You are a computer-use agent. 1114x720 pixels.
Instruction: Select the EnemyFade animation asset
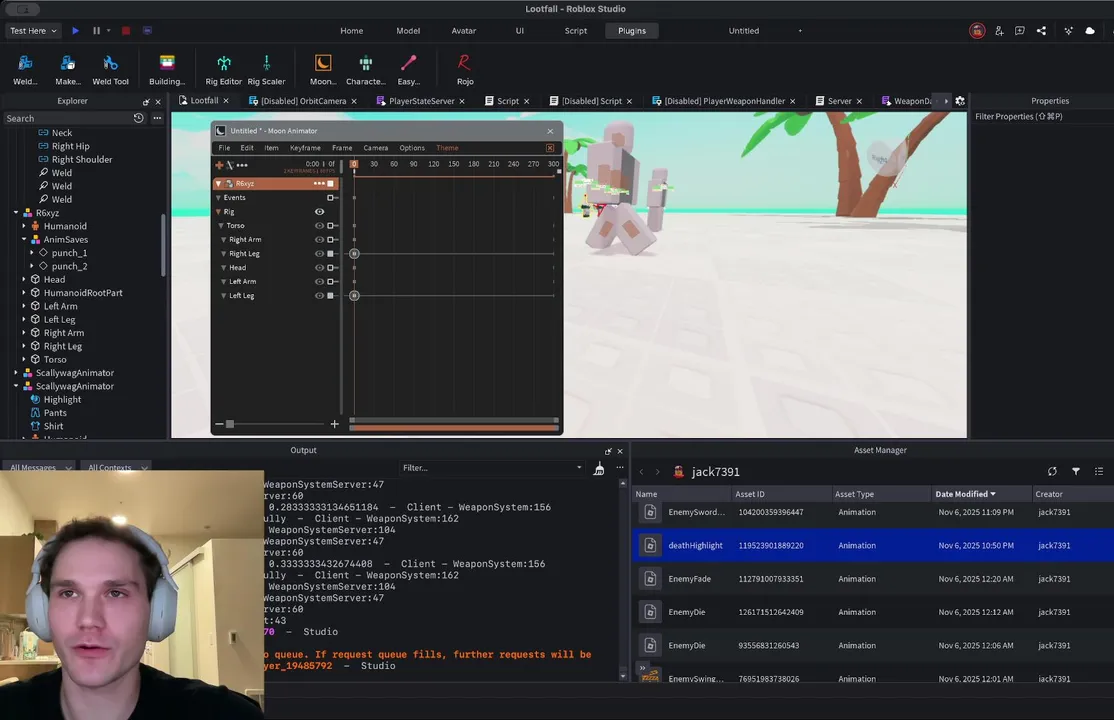coord(872,579)
